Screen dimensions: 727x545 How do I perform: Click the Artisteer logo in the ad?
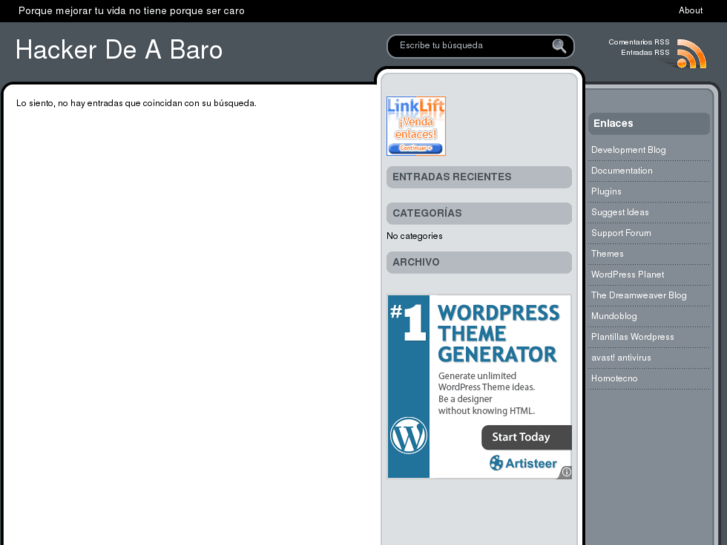click(523, 463)
